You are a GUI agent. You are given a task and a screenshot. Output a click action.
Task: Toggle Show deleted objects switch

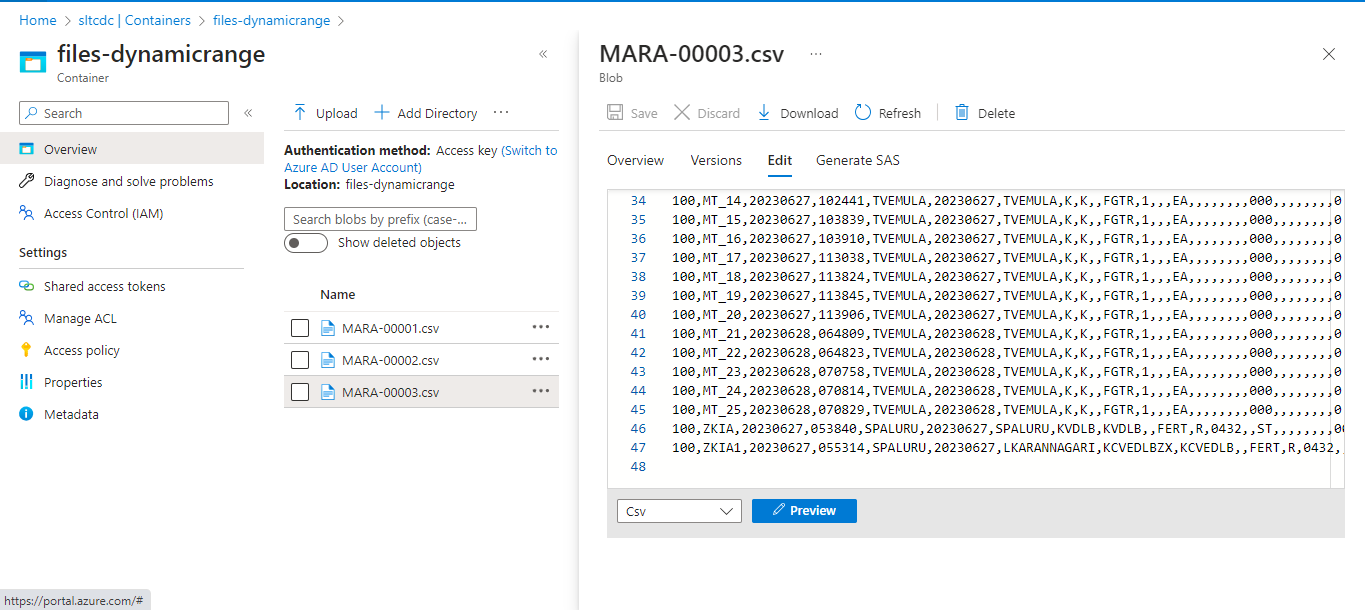point(306,243)
